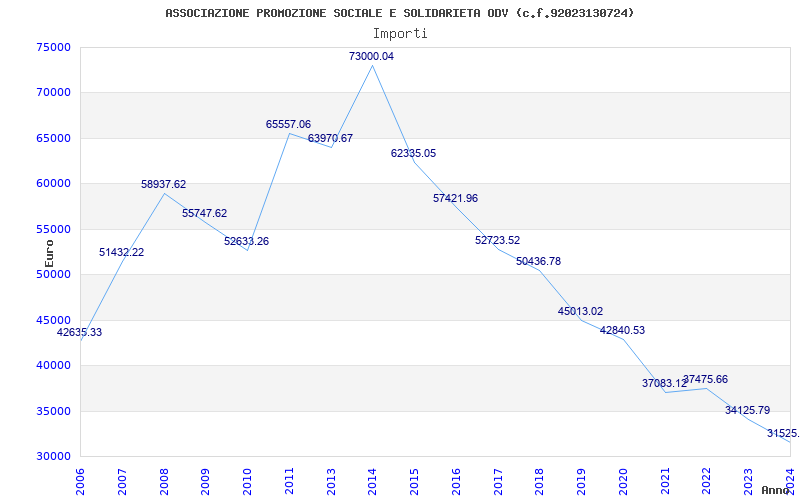Click the 75000 y-axis tick label
The image size is (800, 500).
(x=54, y=47)
